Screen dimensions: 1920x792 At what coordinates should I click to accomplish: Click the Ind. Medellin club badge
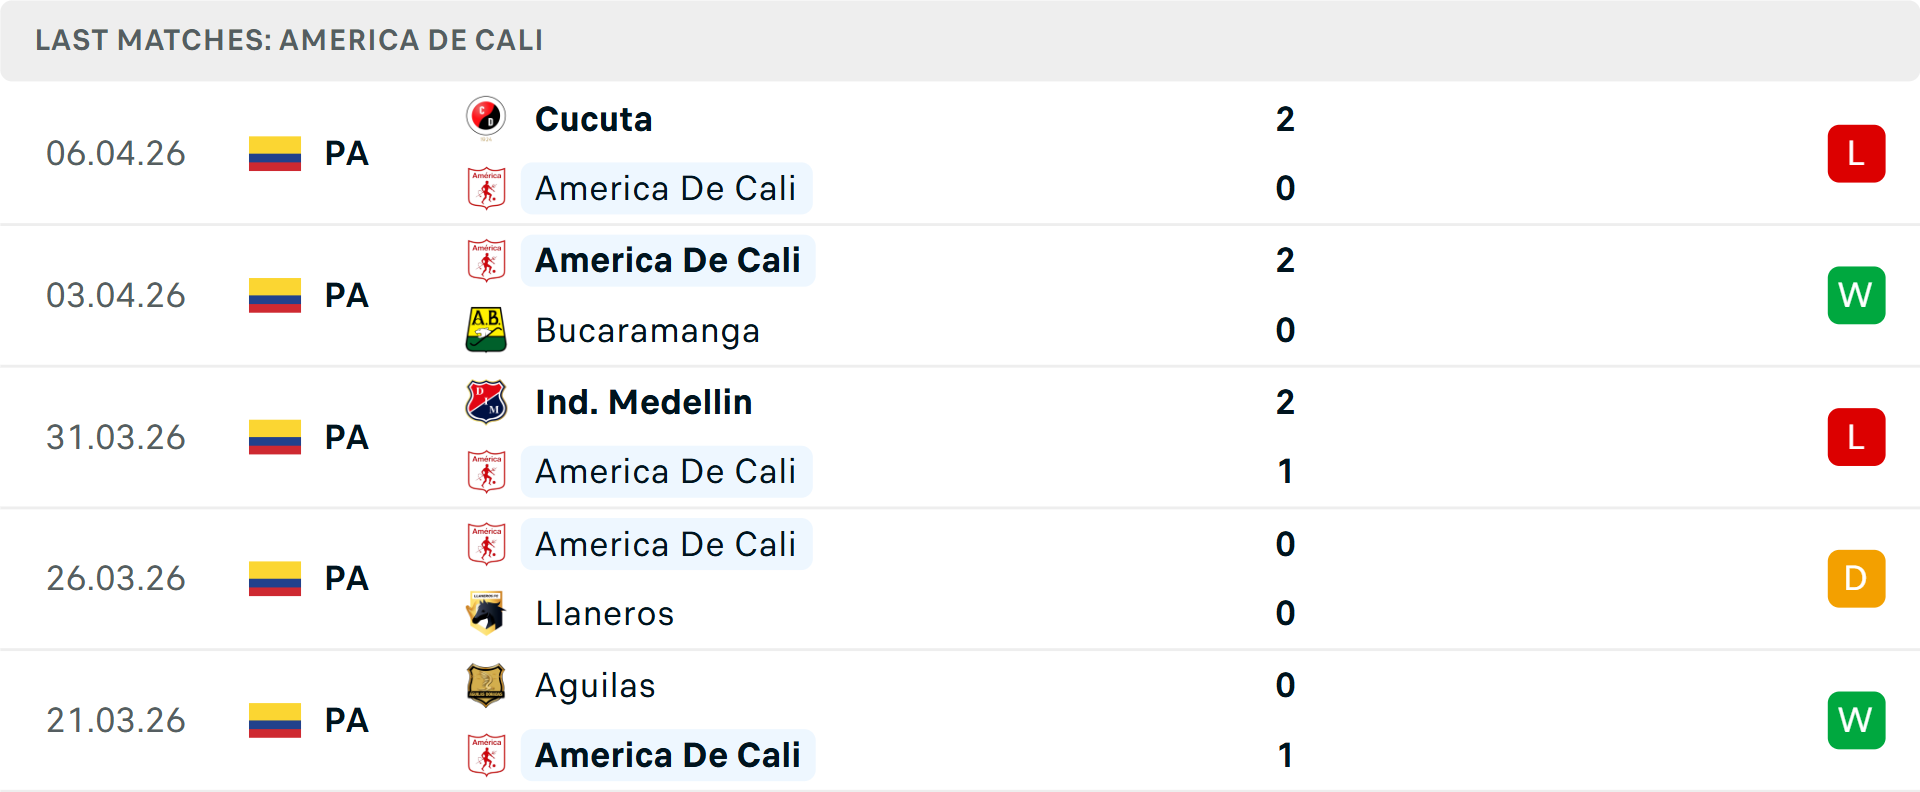click(x=487, y=401)
